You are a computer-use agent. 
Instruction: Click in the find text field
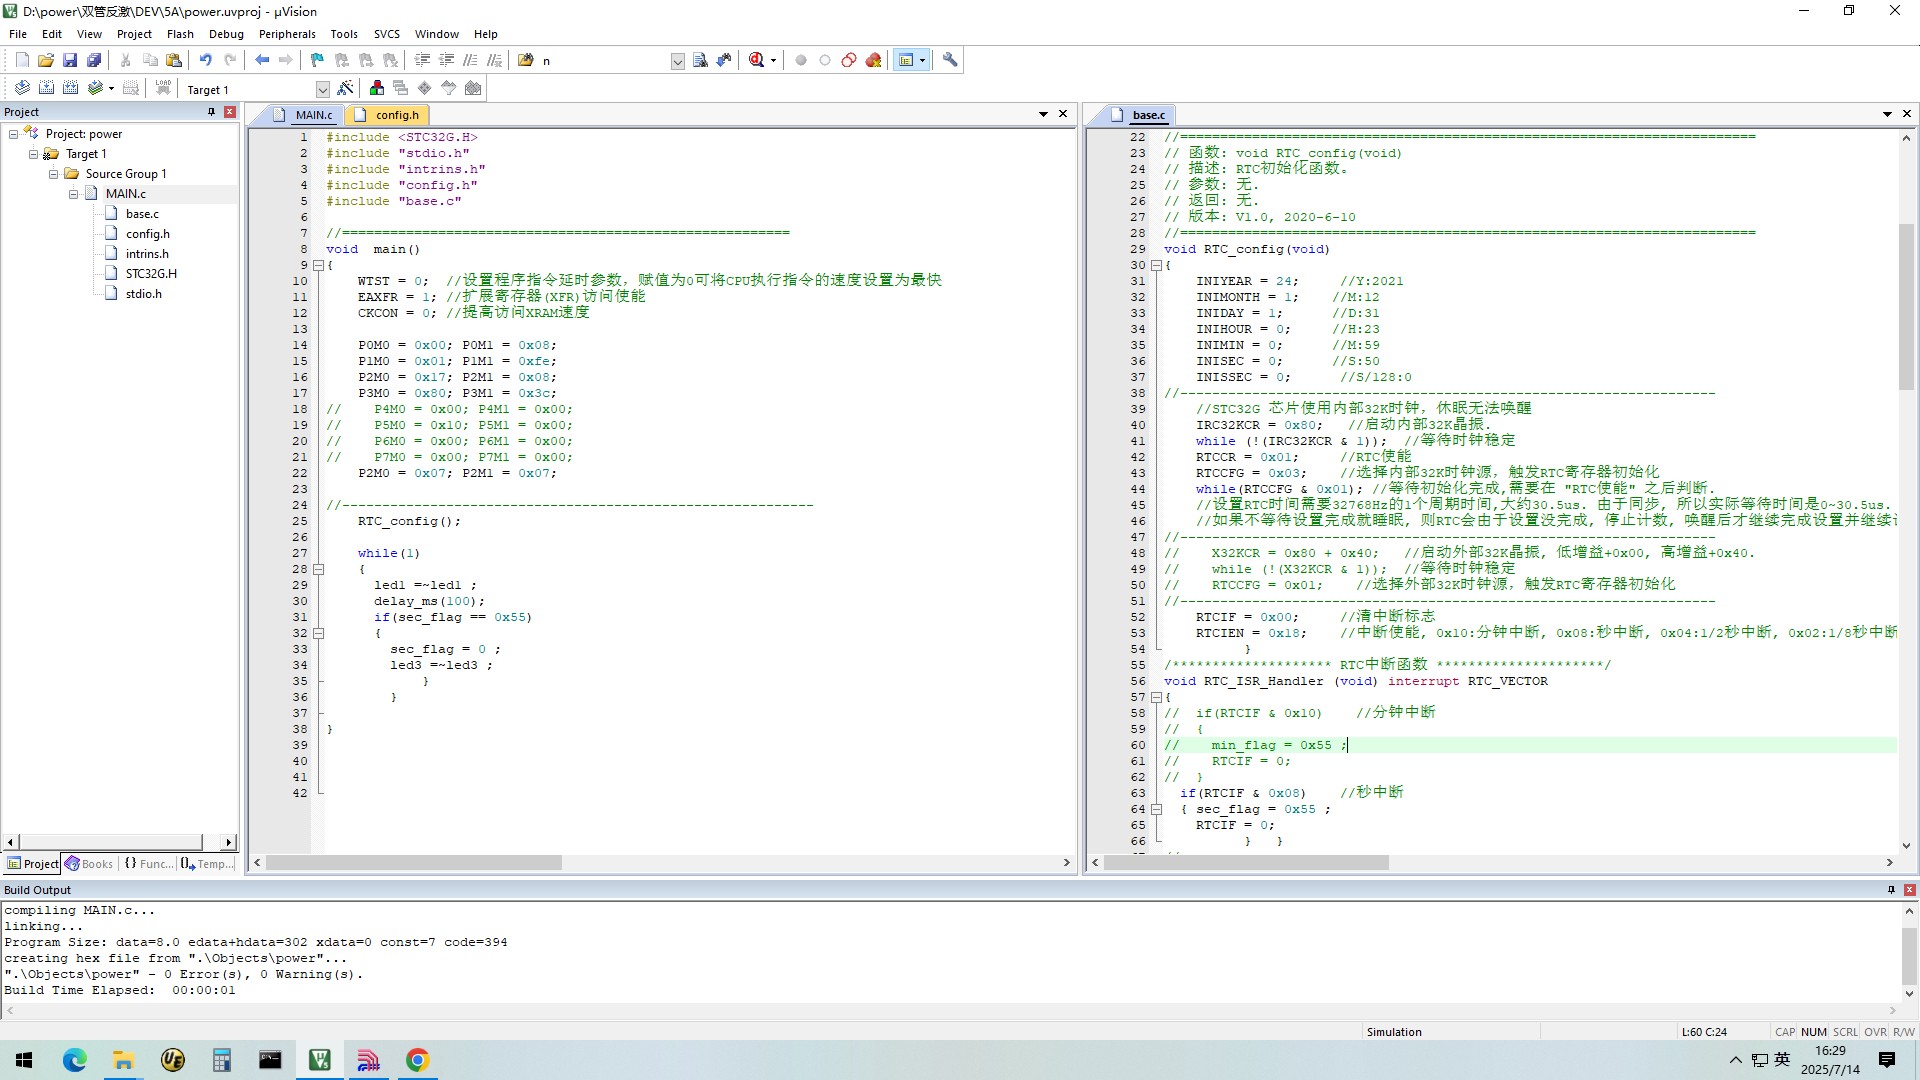click(604, 61)
